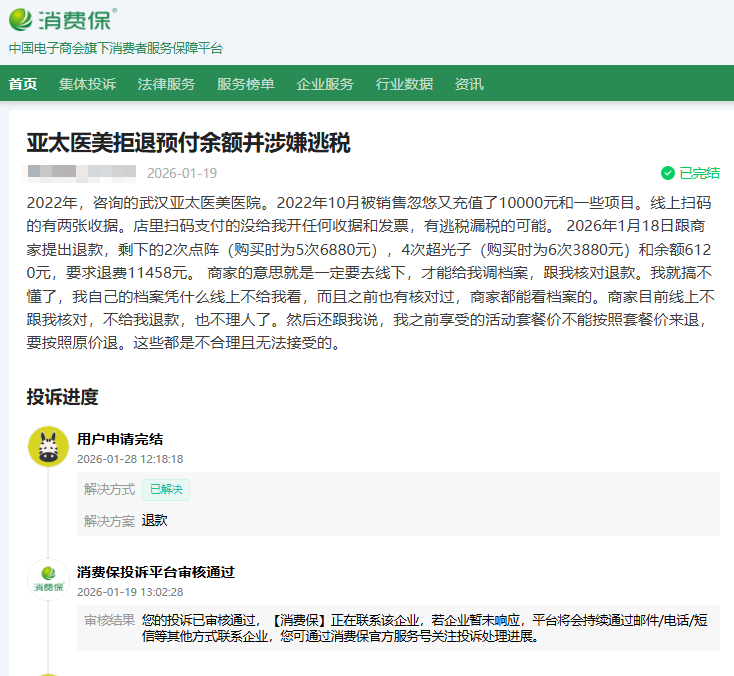Image resolution: width=734 pixels, height=676 pixels.
Task: Switch to the 行业数据 section
Action: click(404, 84)
